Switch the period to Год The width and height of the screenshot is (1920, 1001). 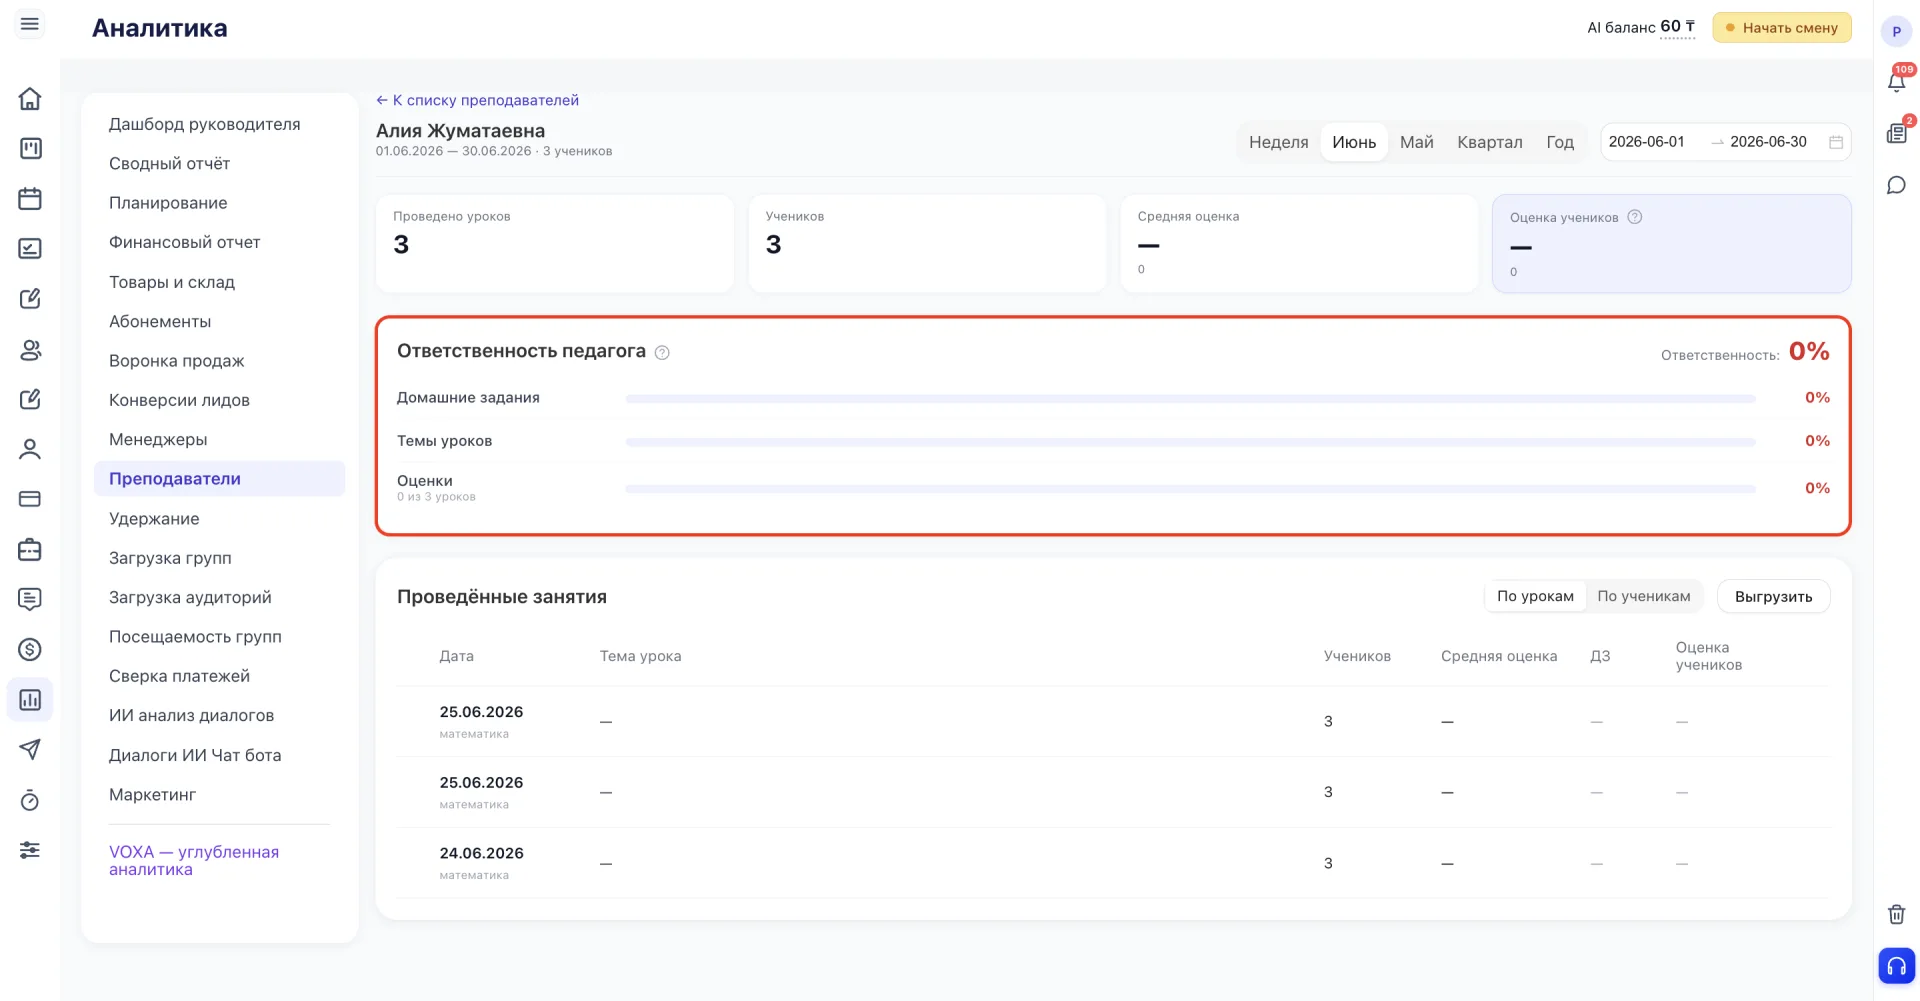1560,142
